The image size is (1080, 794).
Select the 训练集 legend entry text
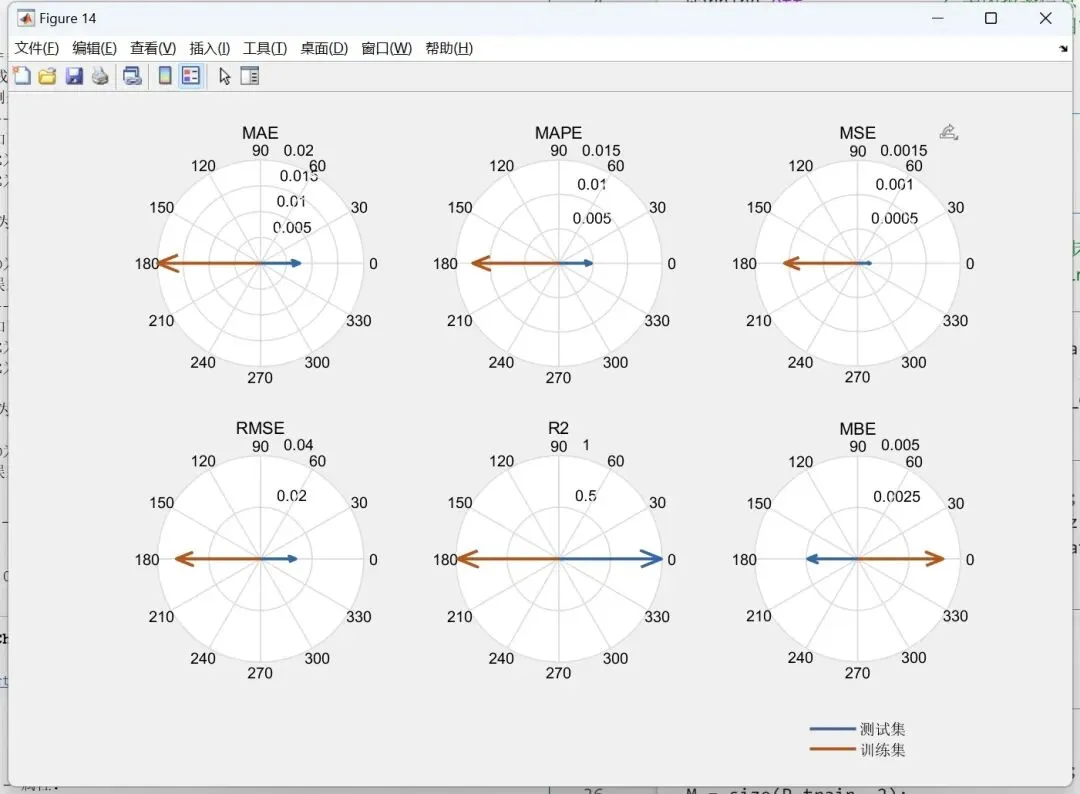tap(882, 749)
